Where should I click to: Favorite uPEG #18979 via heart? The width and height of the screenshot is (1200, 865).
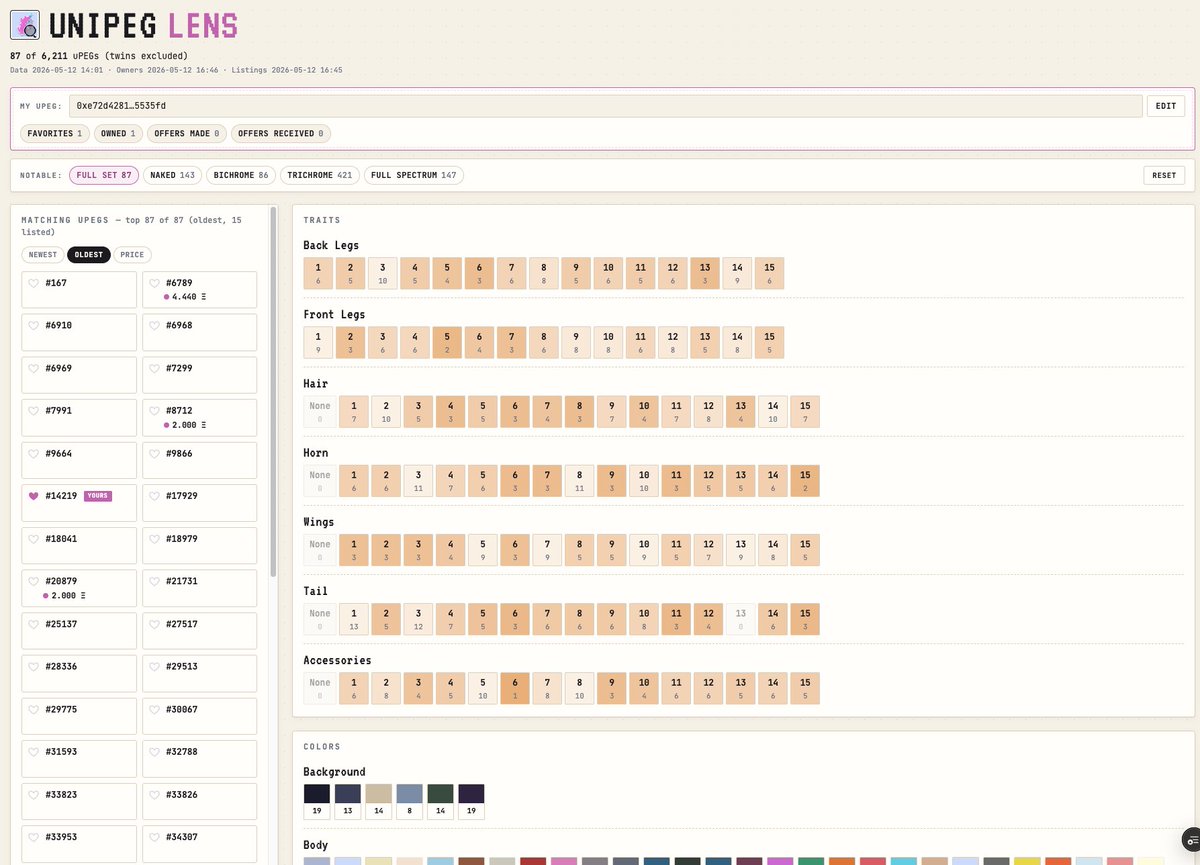pos(154,539)
